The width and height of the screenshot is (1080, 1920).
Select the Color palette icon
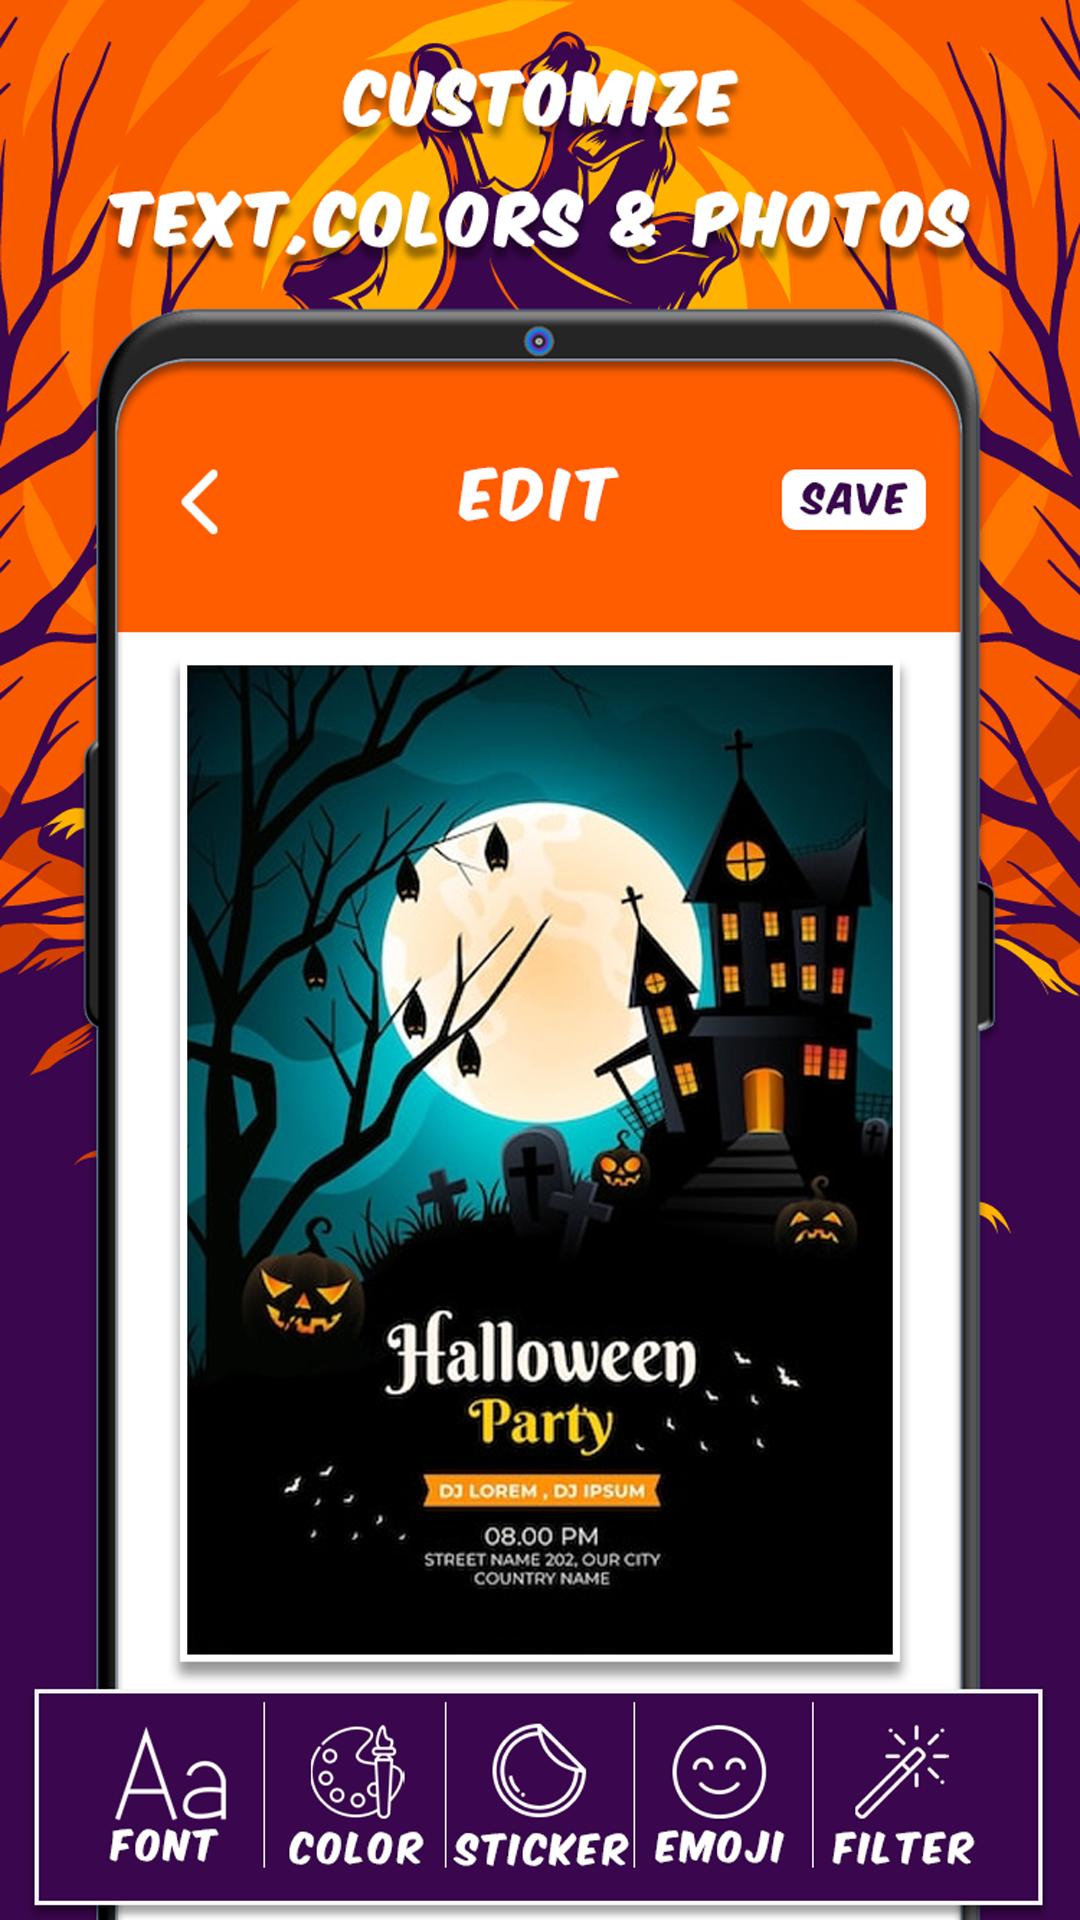pos(357,1772)
